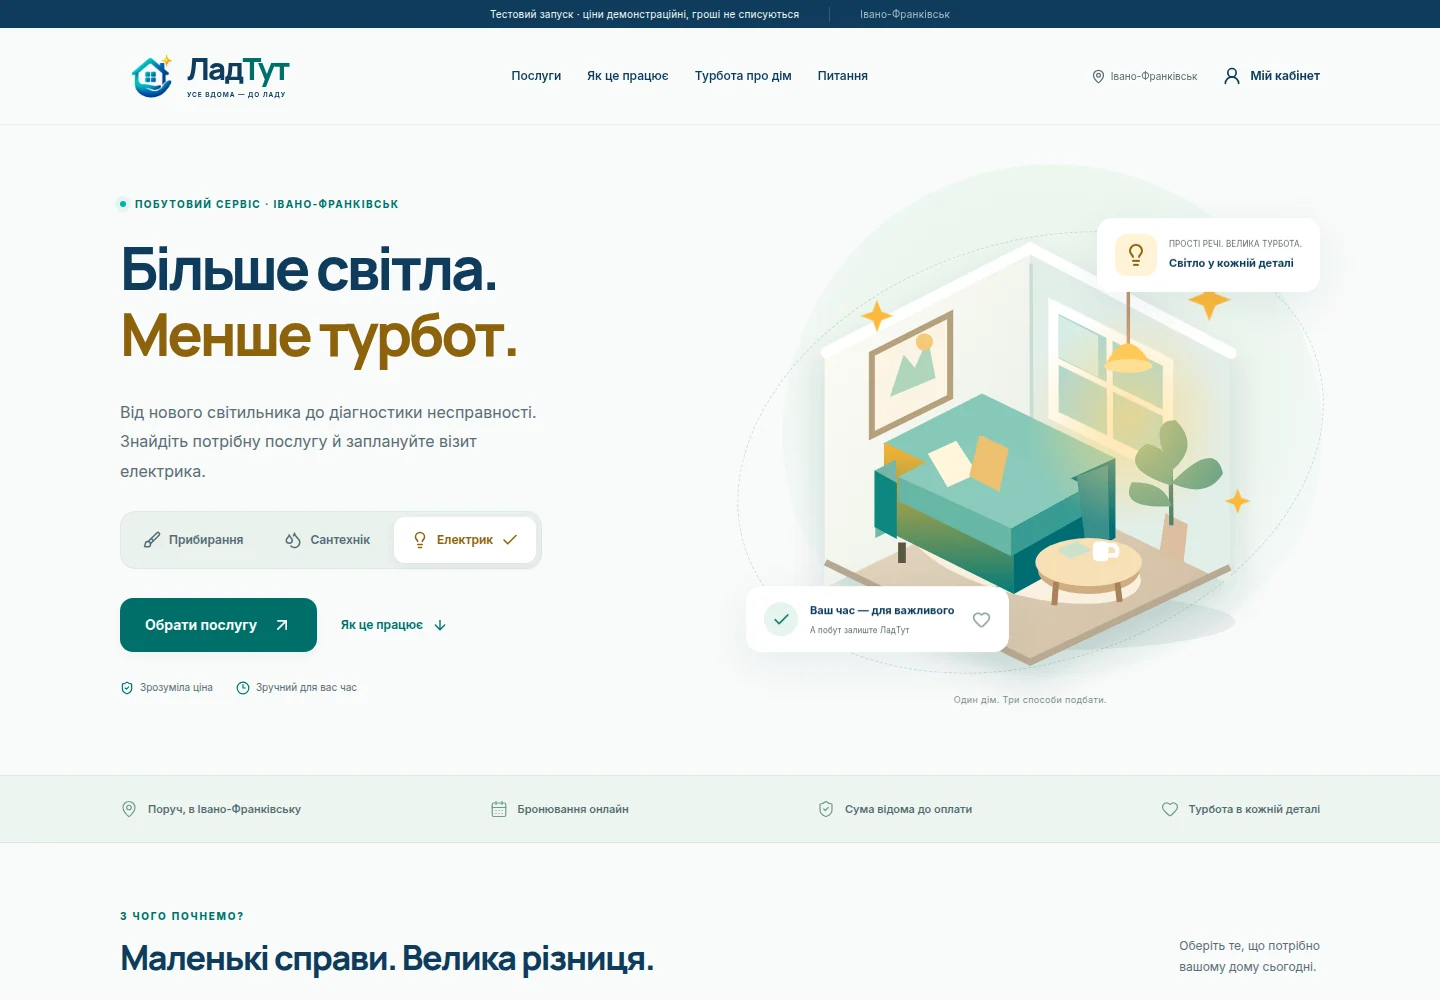Open the Івано-Франківськ city selector in header

(x=1145, y=76)
